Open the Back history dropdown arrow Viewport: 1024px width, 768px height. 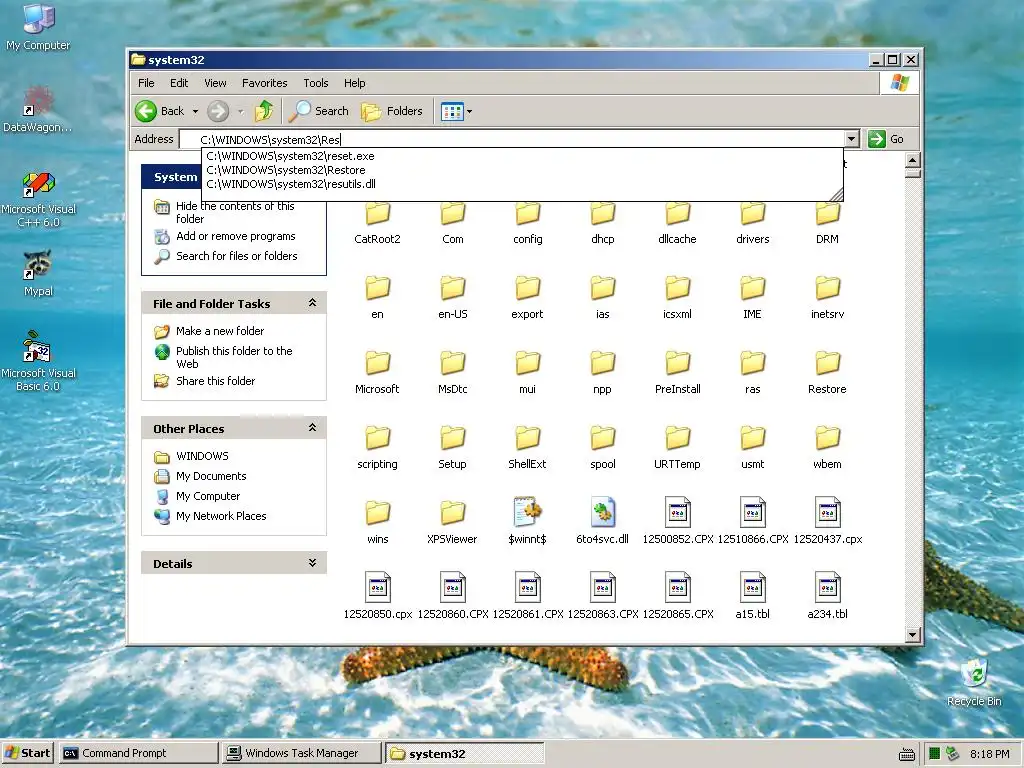tap(195, 112)
